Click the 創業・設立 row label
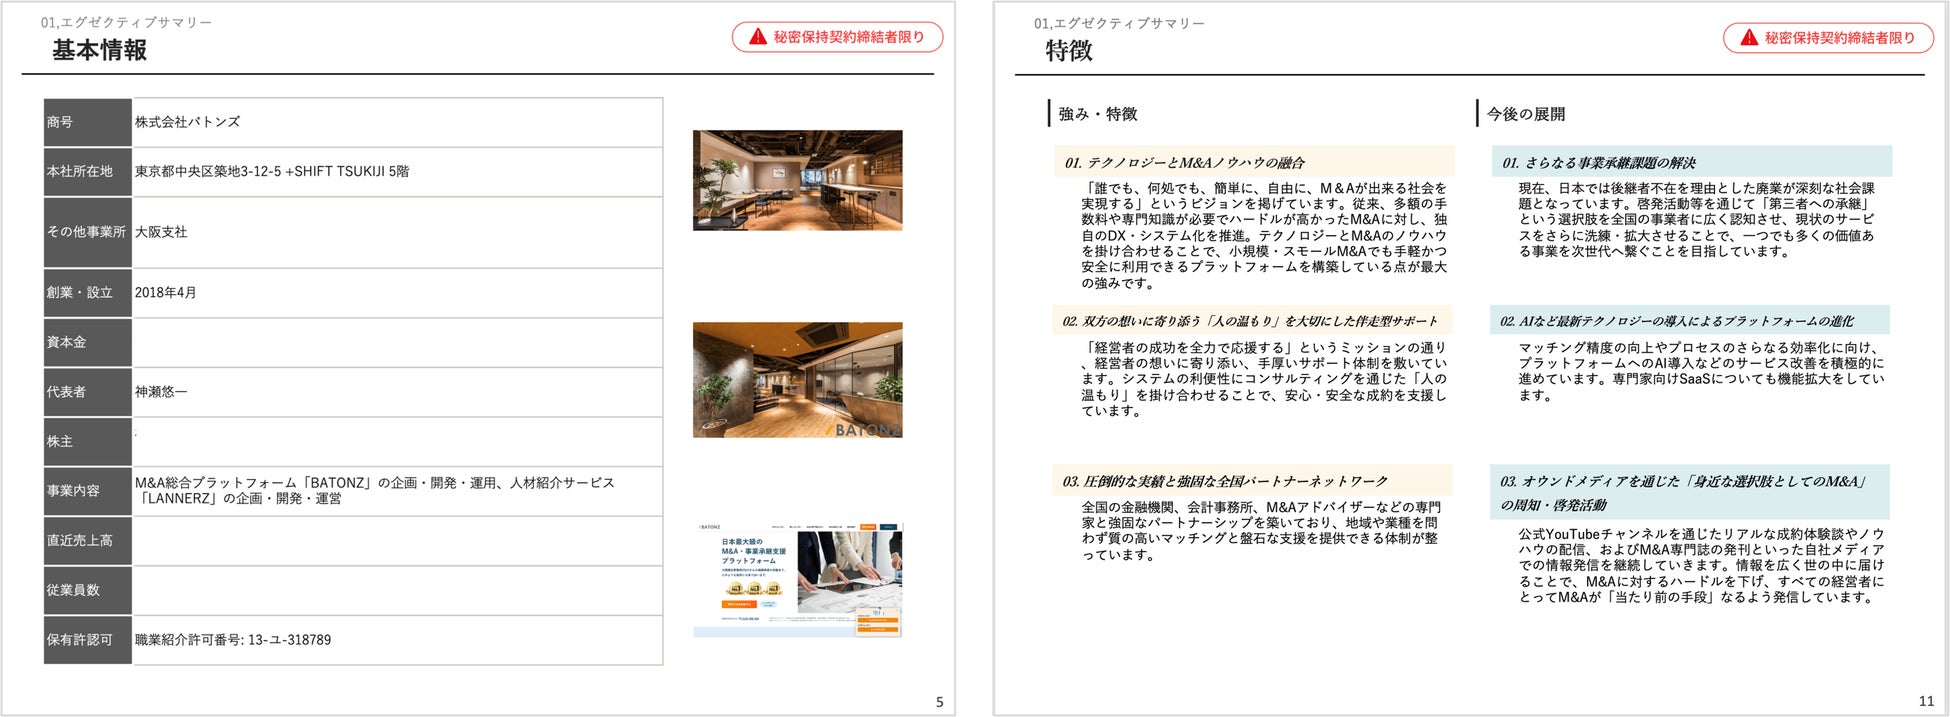1950x717 pixels. [88, 293]
